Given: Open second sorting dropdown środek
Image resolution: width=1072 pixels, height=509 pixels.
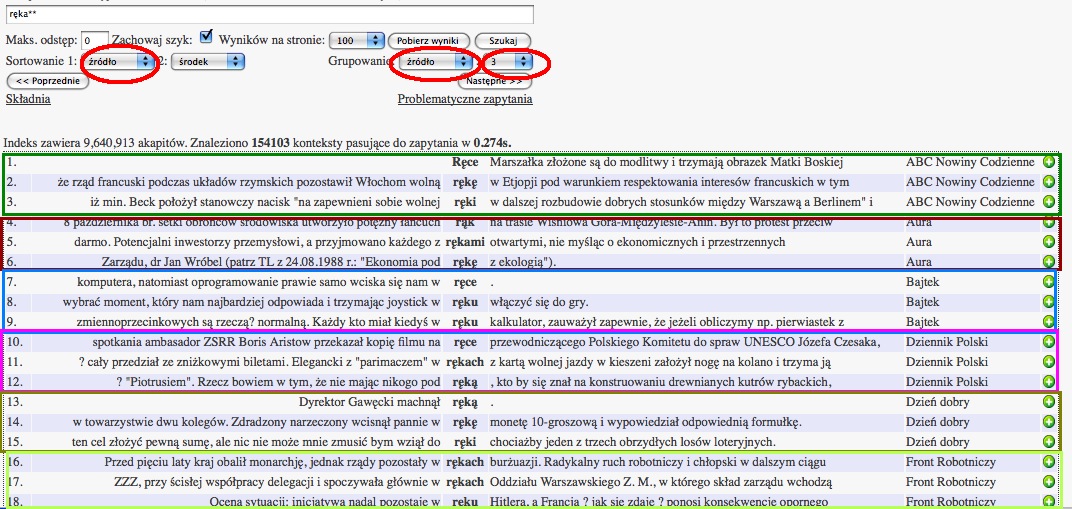Looking at the screenshot, I should tap(207, 62).
